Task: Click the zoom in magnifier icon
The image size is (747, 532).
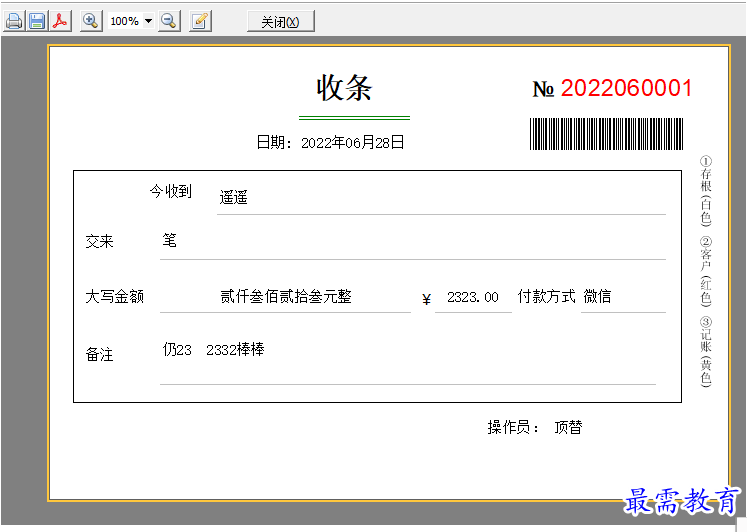Action: click(x=91, y=21)
